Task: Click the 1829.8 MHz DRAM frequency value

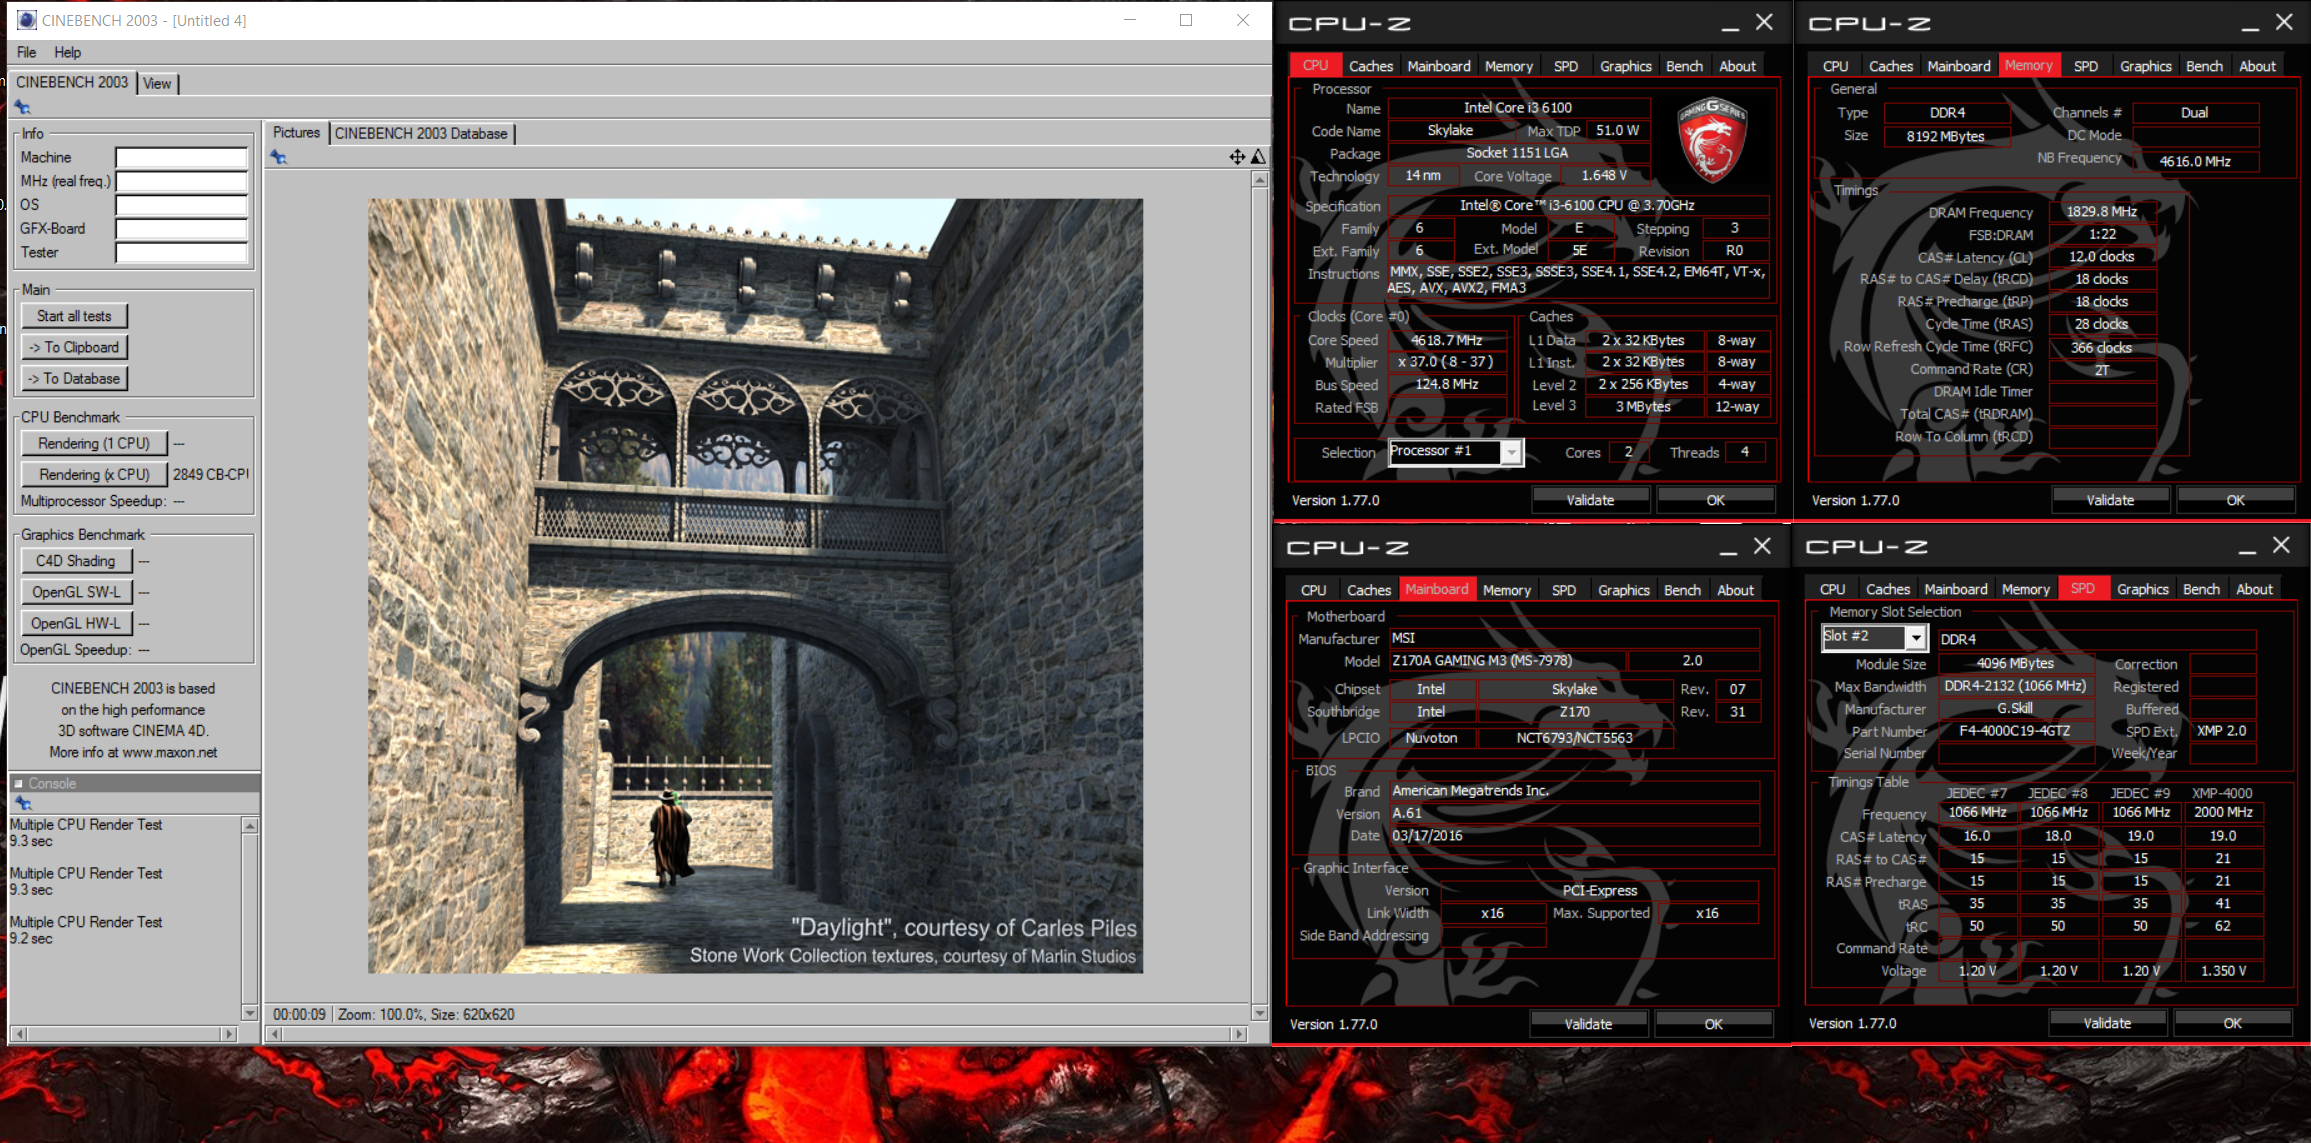Action: coord(2101,212)
